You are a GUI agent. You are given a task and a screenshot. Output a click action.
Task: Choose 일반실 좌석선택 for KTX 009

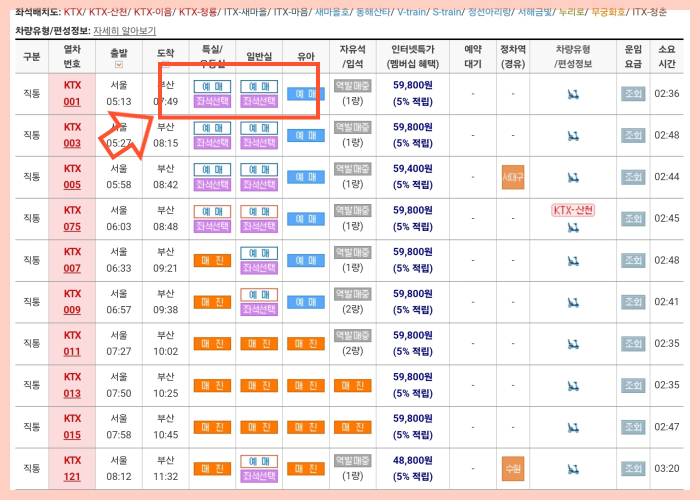(259, 309)
